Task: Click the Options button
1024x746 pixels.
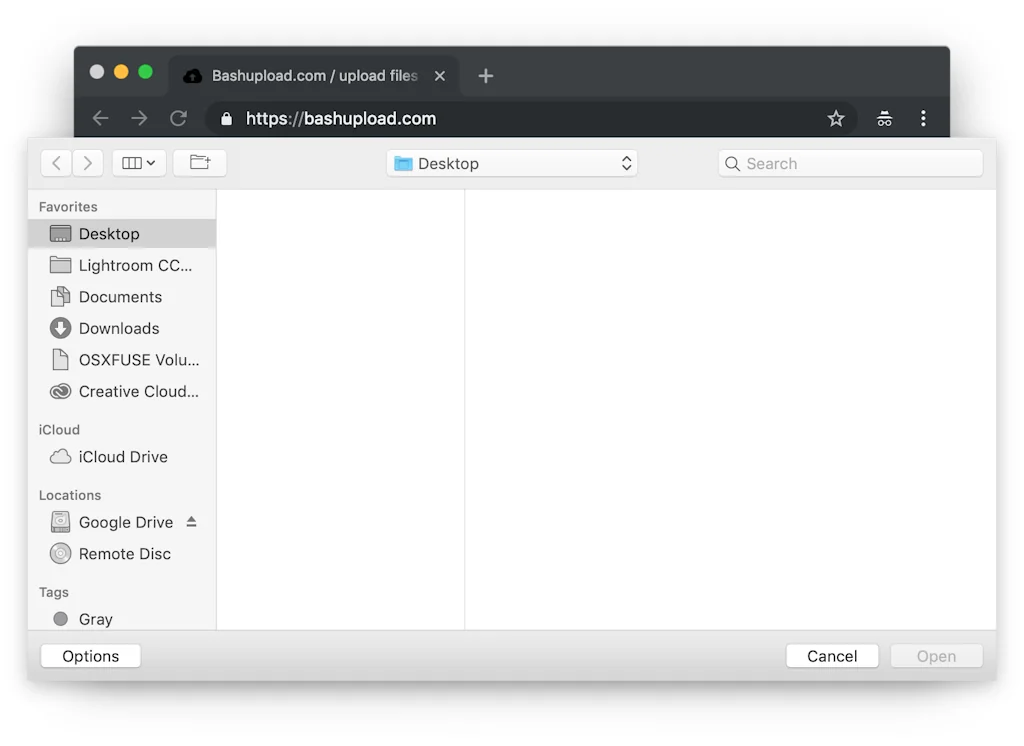Action: [x=91, y=656]
